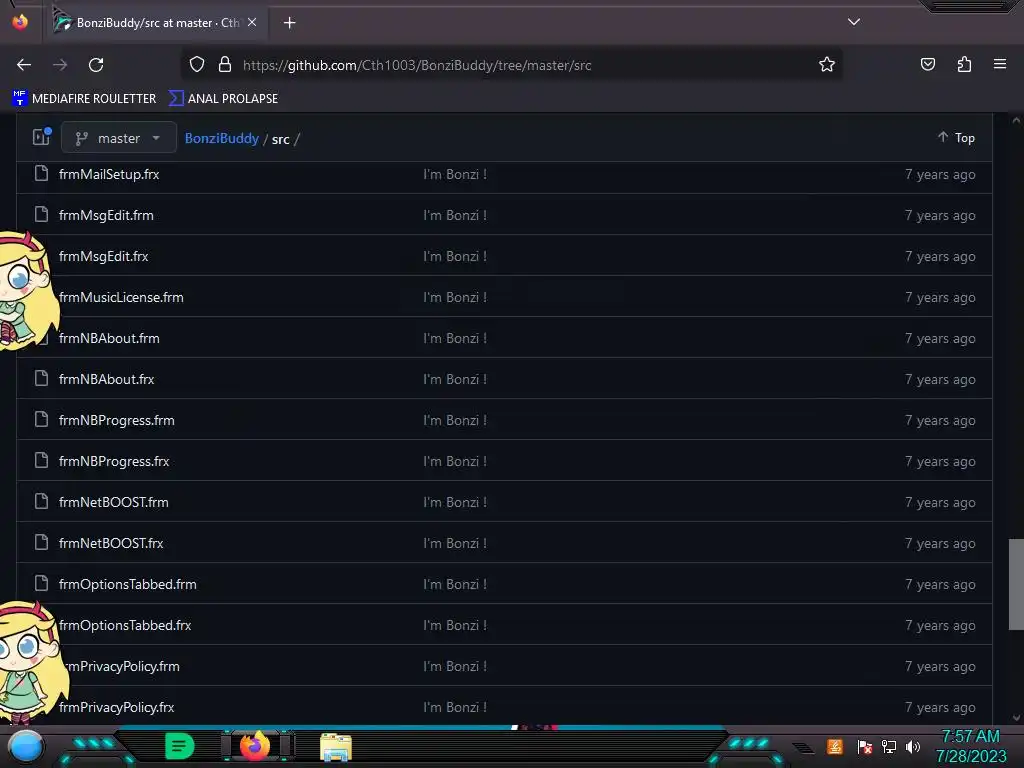Open Firefox application menu
Image resolution: width=1024 pixels, height=768 pixels.
tap(1000, 64)
